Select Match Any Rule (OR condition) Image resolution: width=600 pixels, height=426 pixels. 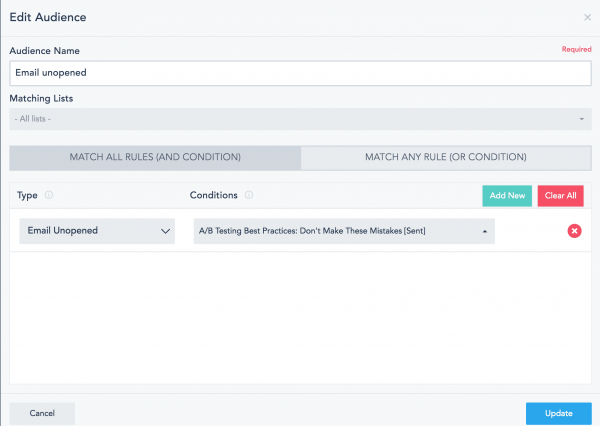pos(446,157)
